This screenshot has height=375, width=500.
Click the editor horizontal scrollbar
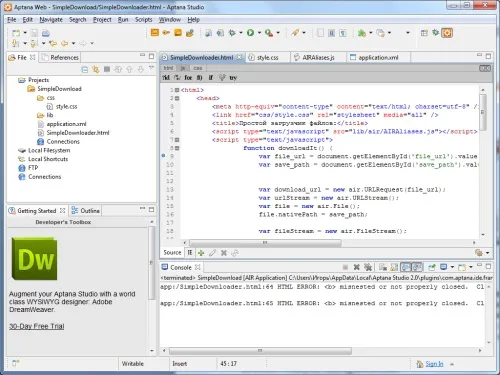pyautogui.click(x=265, y=243)
